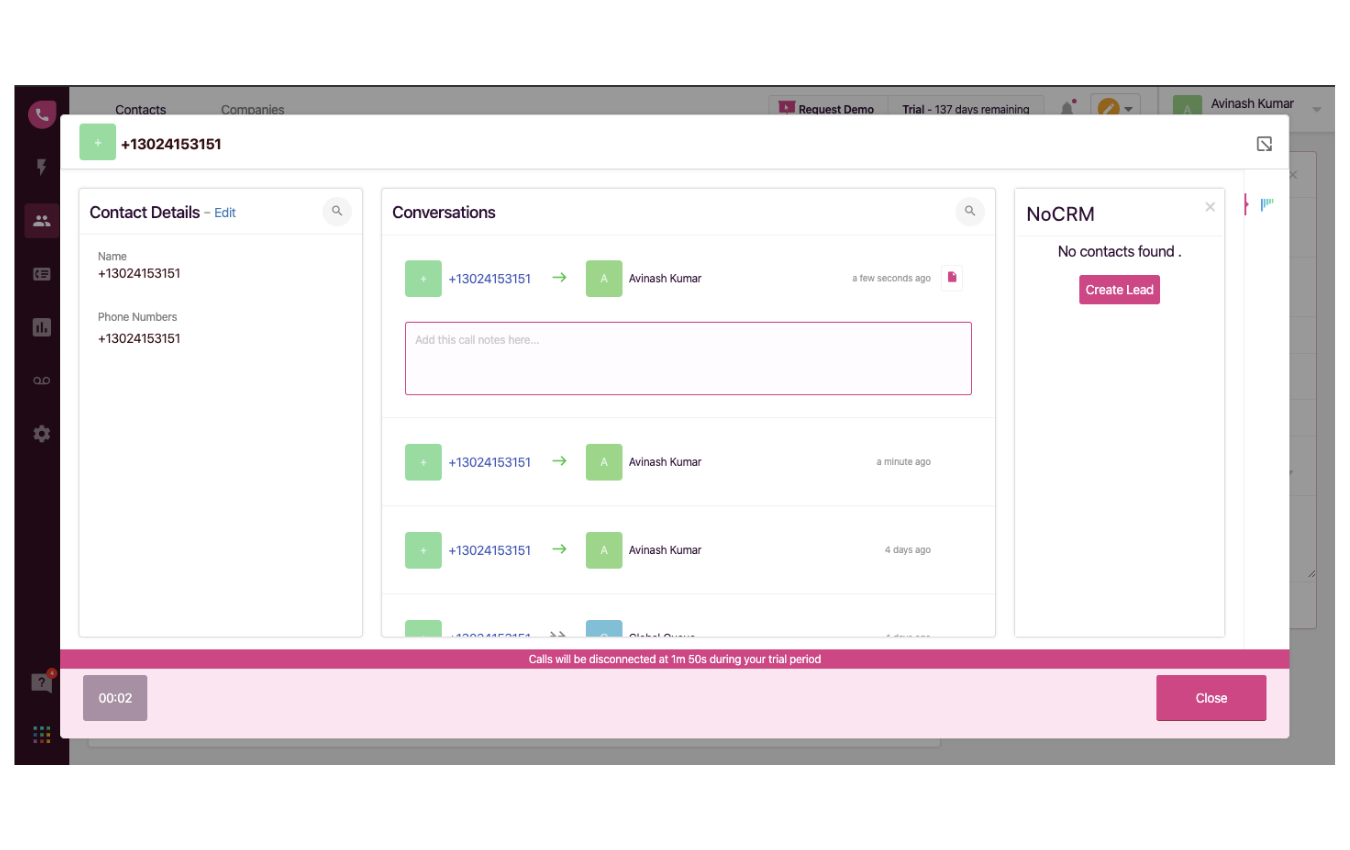1350x850 pixels.
Task: Open the Avinash Kumar profile dropdown
Action: [1251, 103]
